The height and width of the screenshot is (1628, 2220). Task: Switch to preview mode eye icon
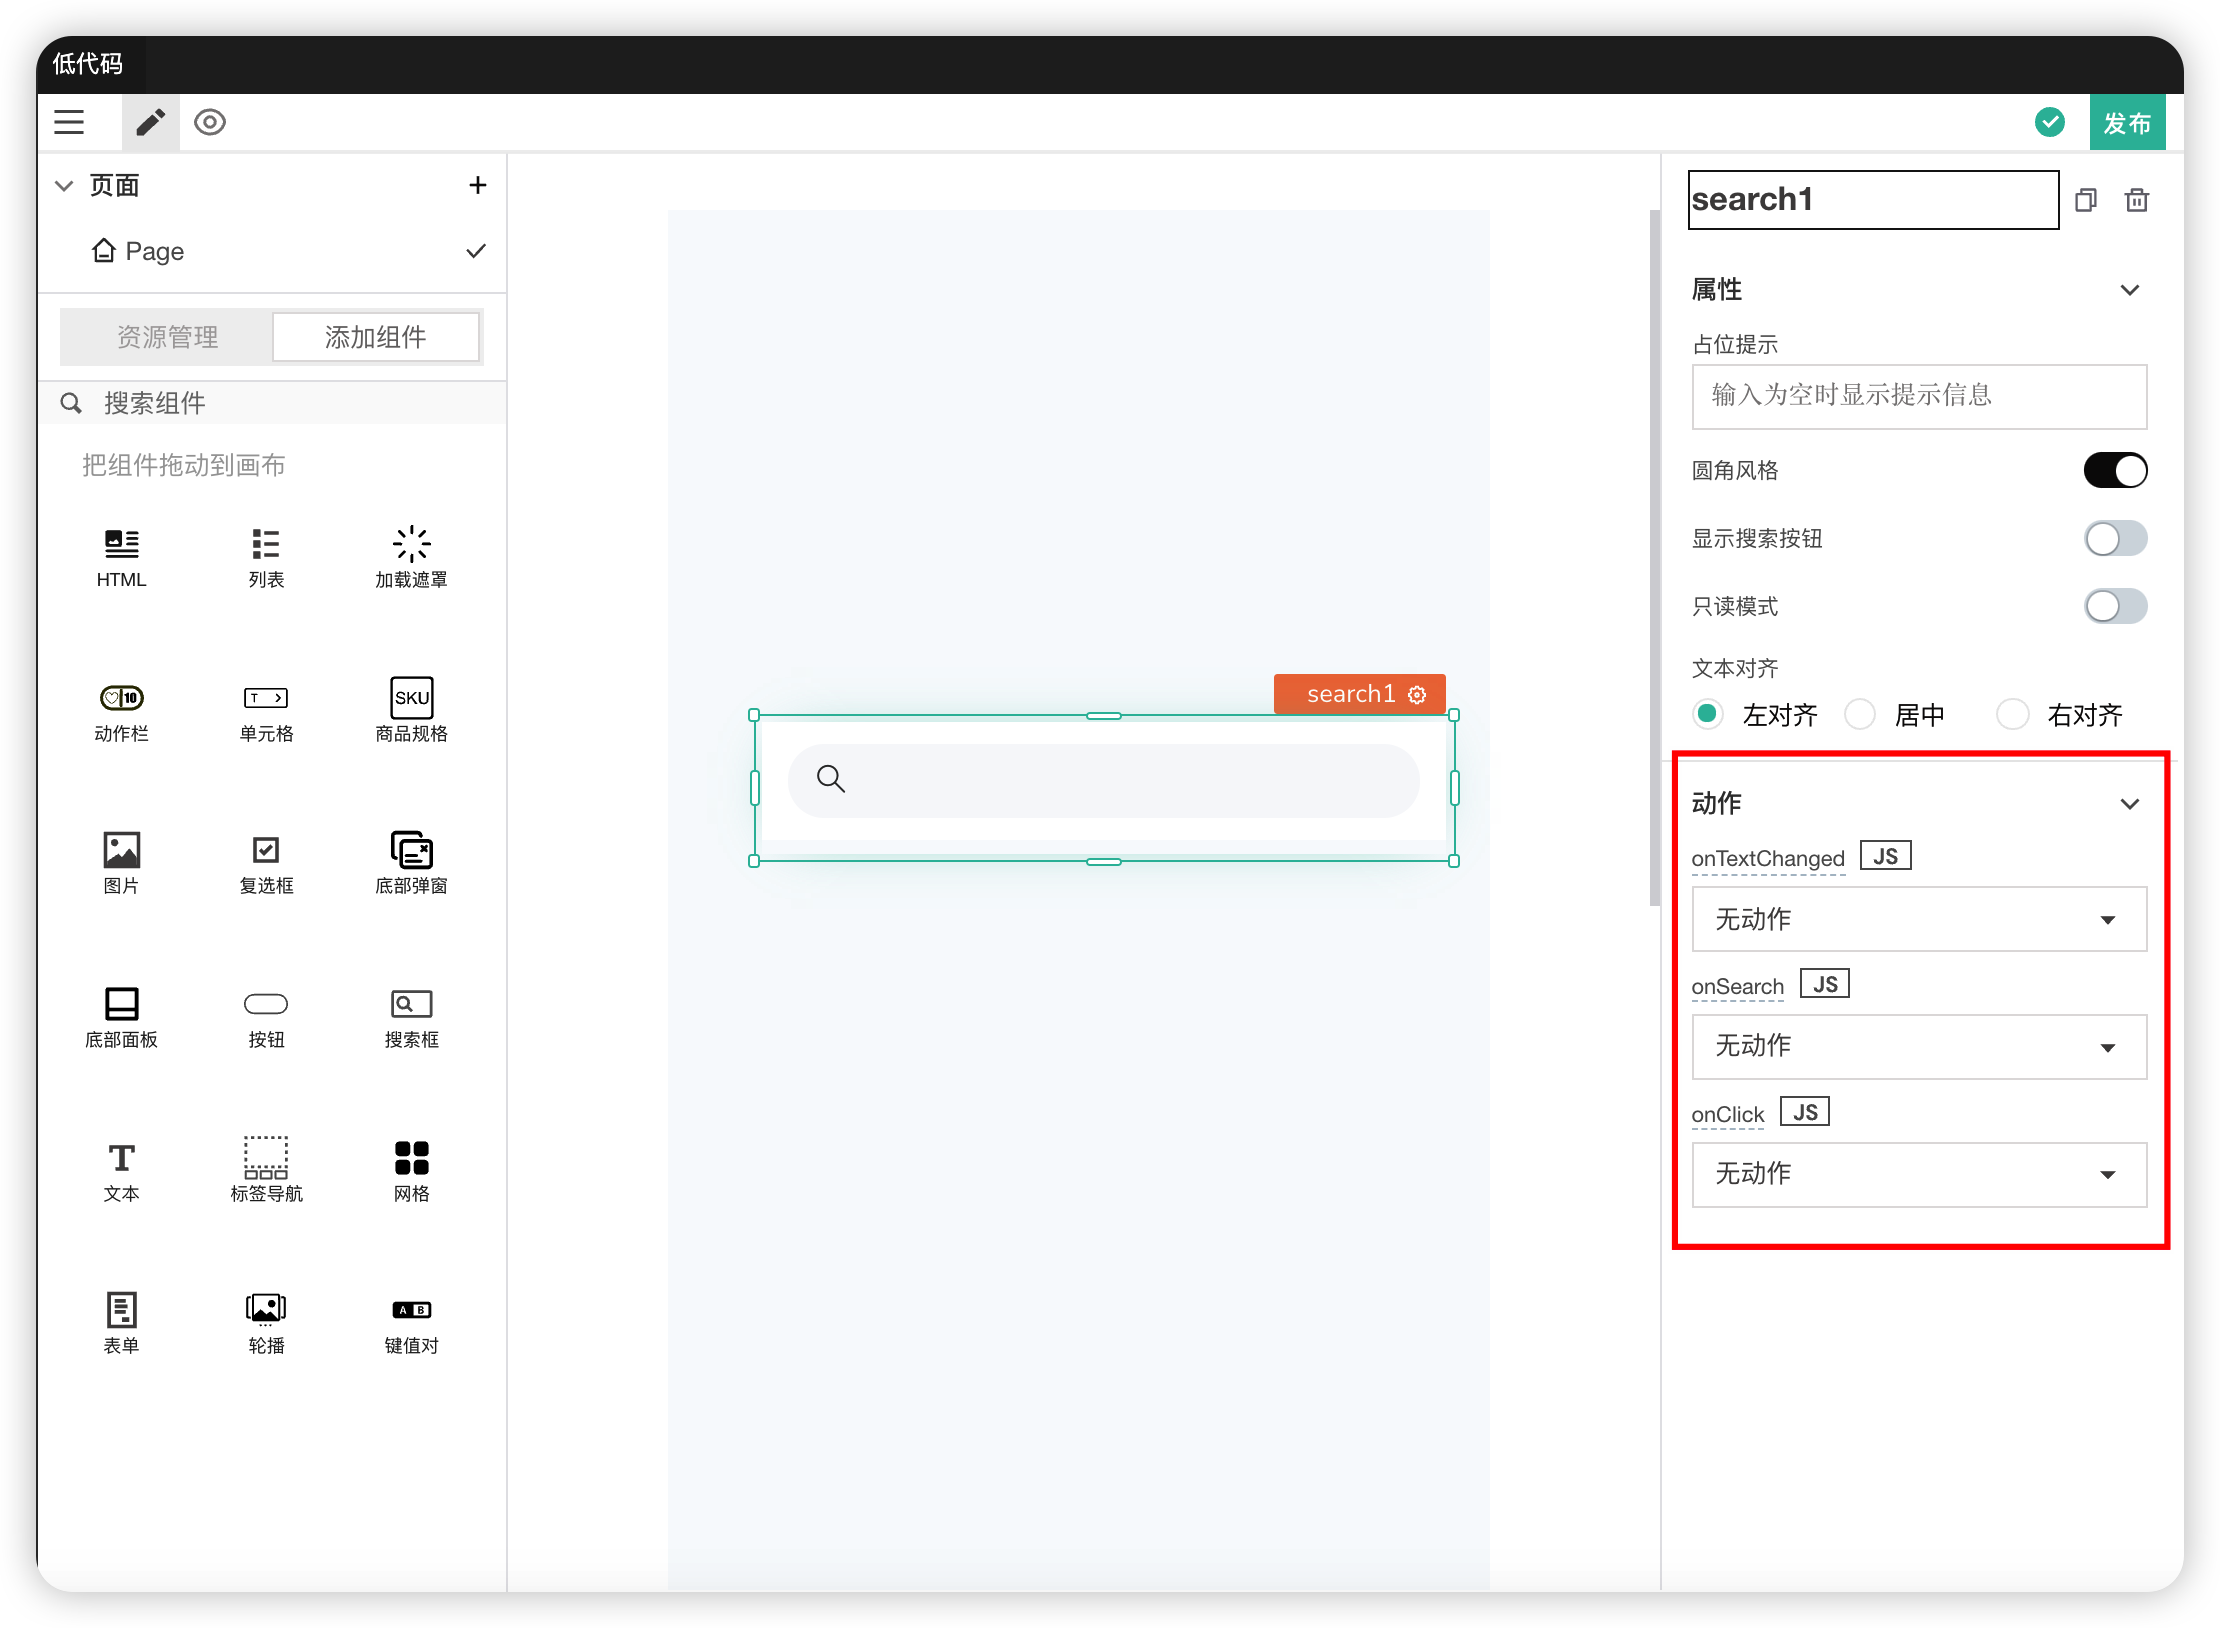[x=210, y=122]
